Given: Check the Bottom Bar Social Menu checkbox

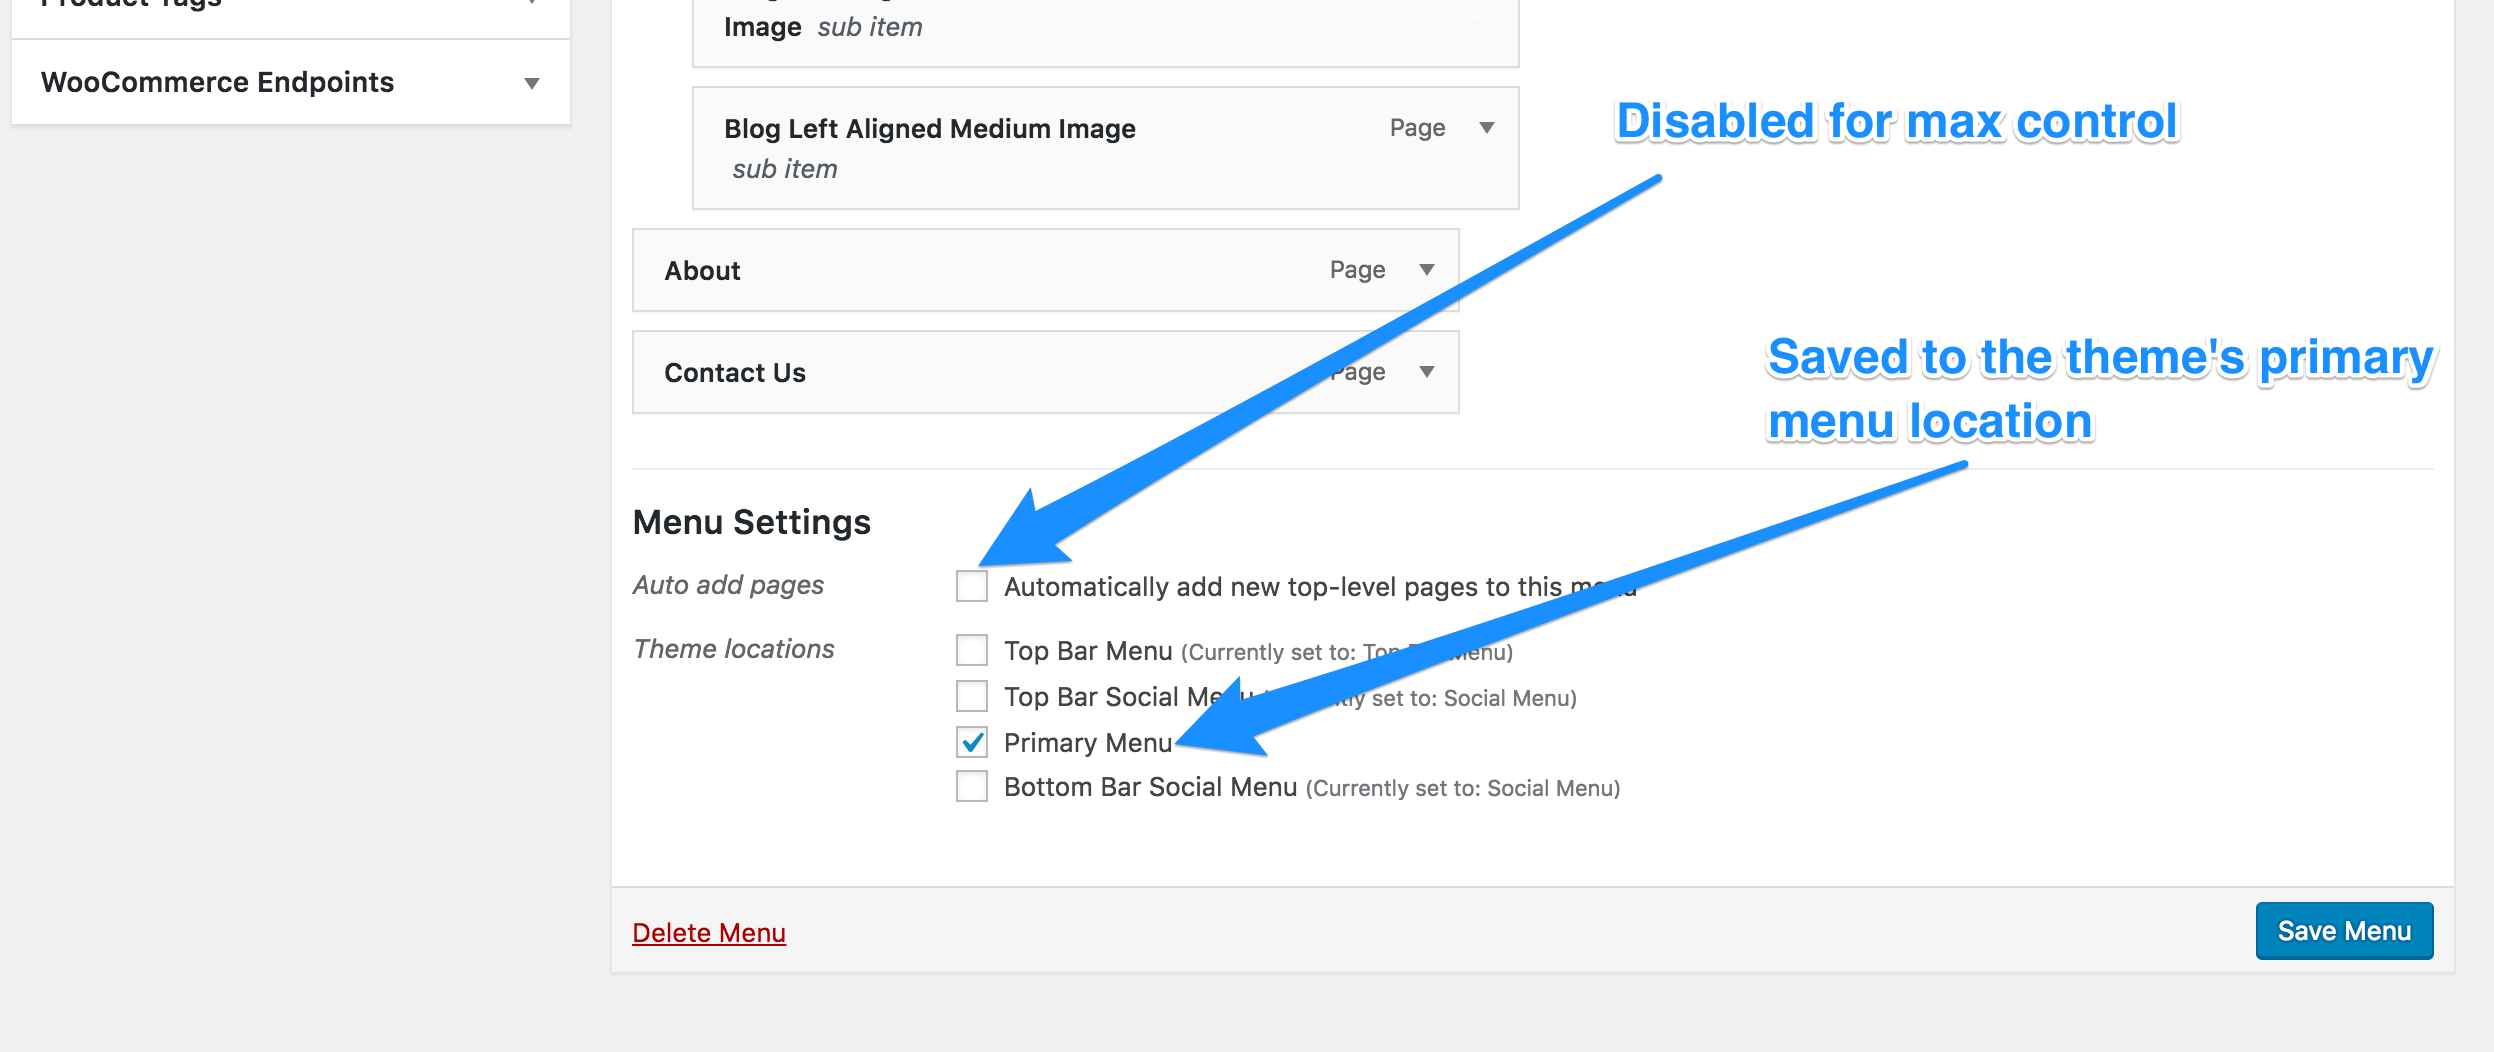Looking at the screenshot, I should [x=971, y=787].
